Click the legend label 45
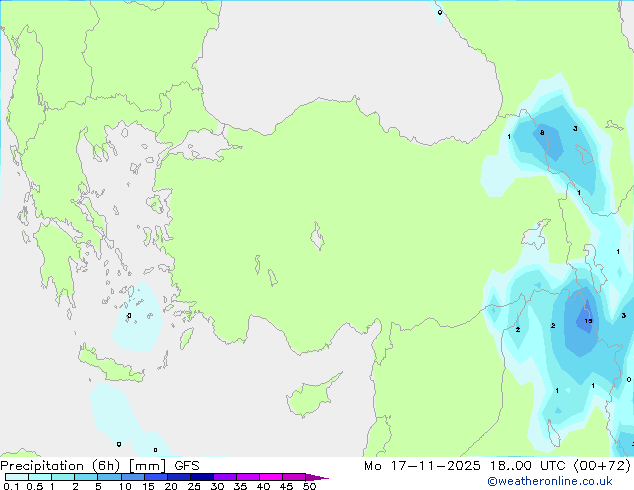The width and height of the screenshot is (634, 490). pyautogui.click(x=286, y=486)
